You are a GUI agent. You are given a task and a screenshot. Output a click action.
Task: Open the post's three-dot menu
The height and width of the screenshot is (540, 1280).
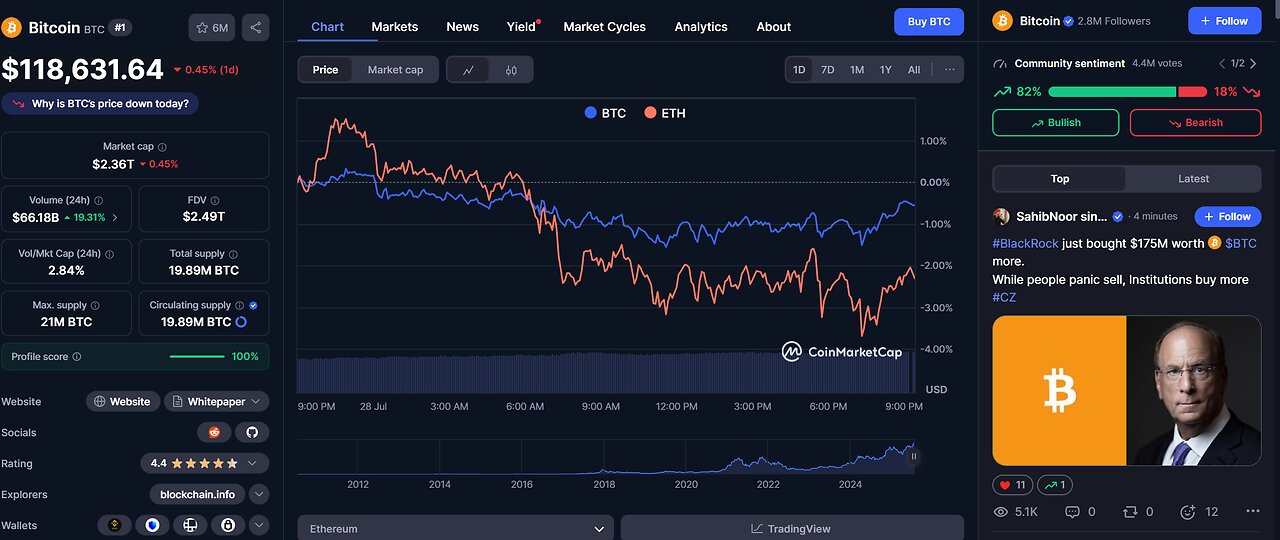pos(1253,511)
